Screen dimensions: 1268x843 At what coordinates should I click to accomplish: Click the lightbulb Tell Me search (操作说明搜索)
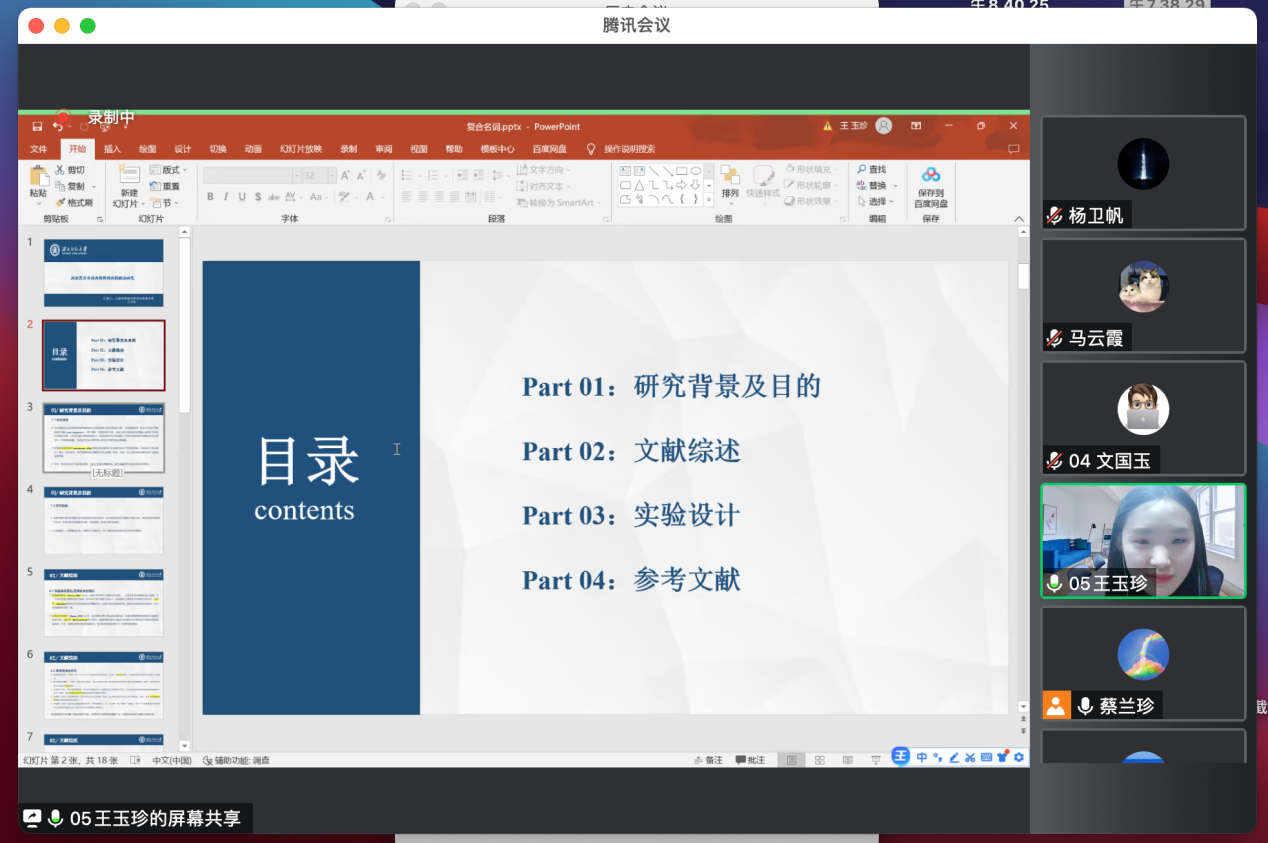tap(591, 149)
